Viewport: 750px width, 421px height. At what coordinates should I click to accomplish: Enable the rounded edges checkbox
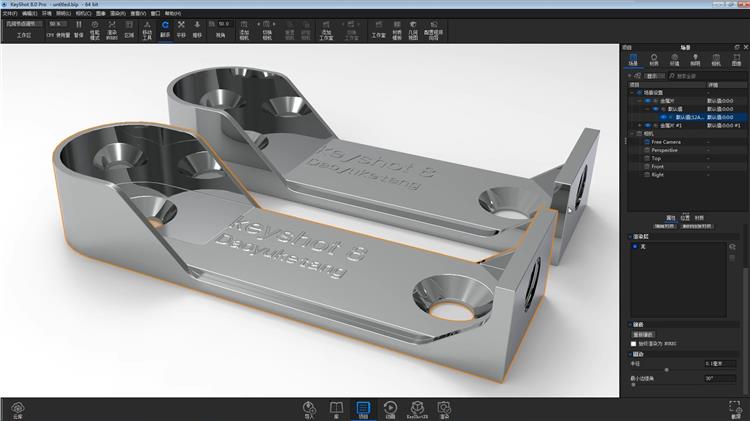(x=634, y=343)
